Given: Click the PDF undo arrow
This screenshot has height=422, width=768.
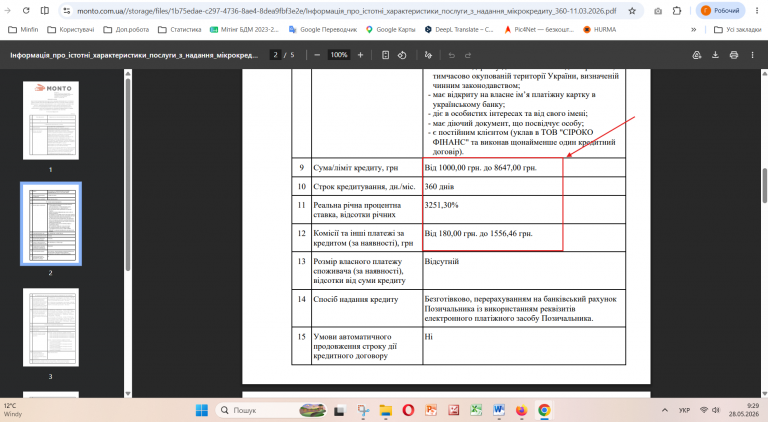Looking at the screenshot, I should click(451, 55).
